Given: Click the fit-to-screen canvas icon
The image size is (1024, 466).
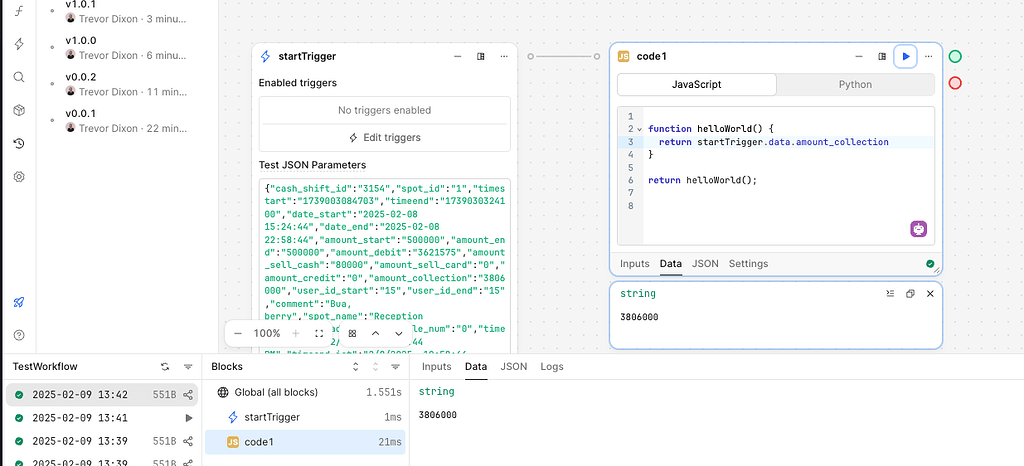Looking at the screenshot, I should pyautogui.click(x=319, y=333).
